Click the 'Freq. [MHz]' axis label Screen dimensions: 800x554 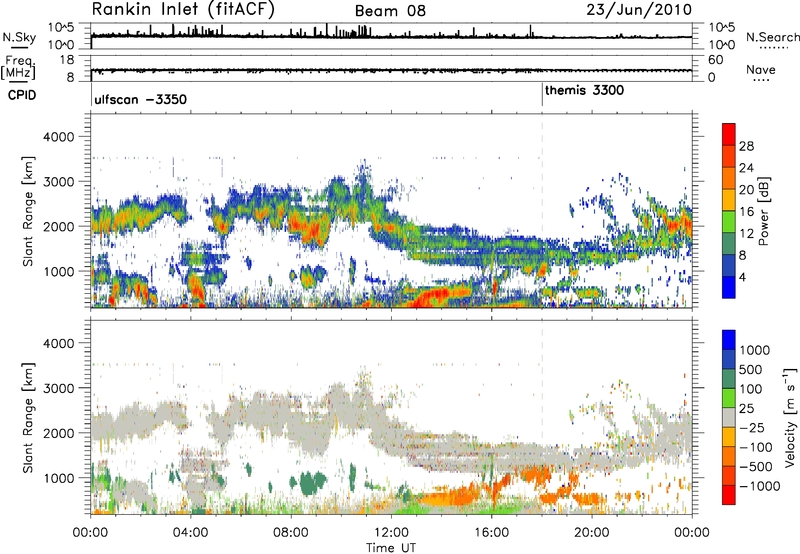(x=19, y=68)
